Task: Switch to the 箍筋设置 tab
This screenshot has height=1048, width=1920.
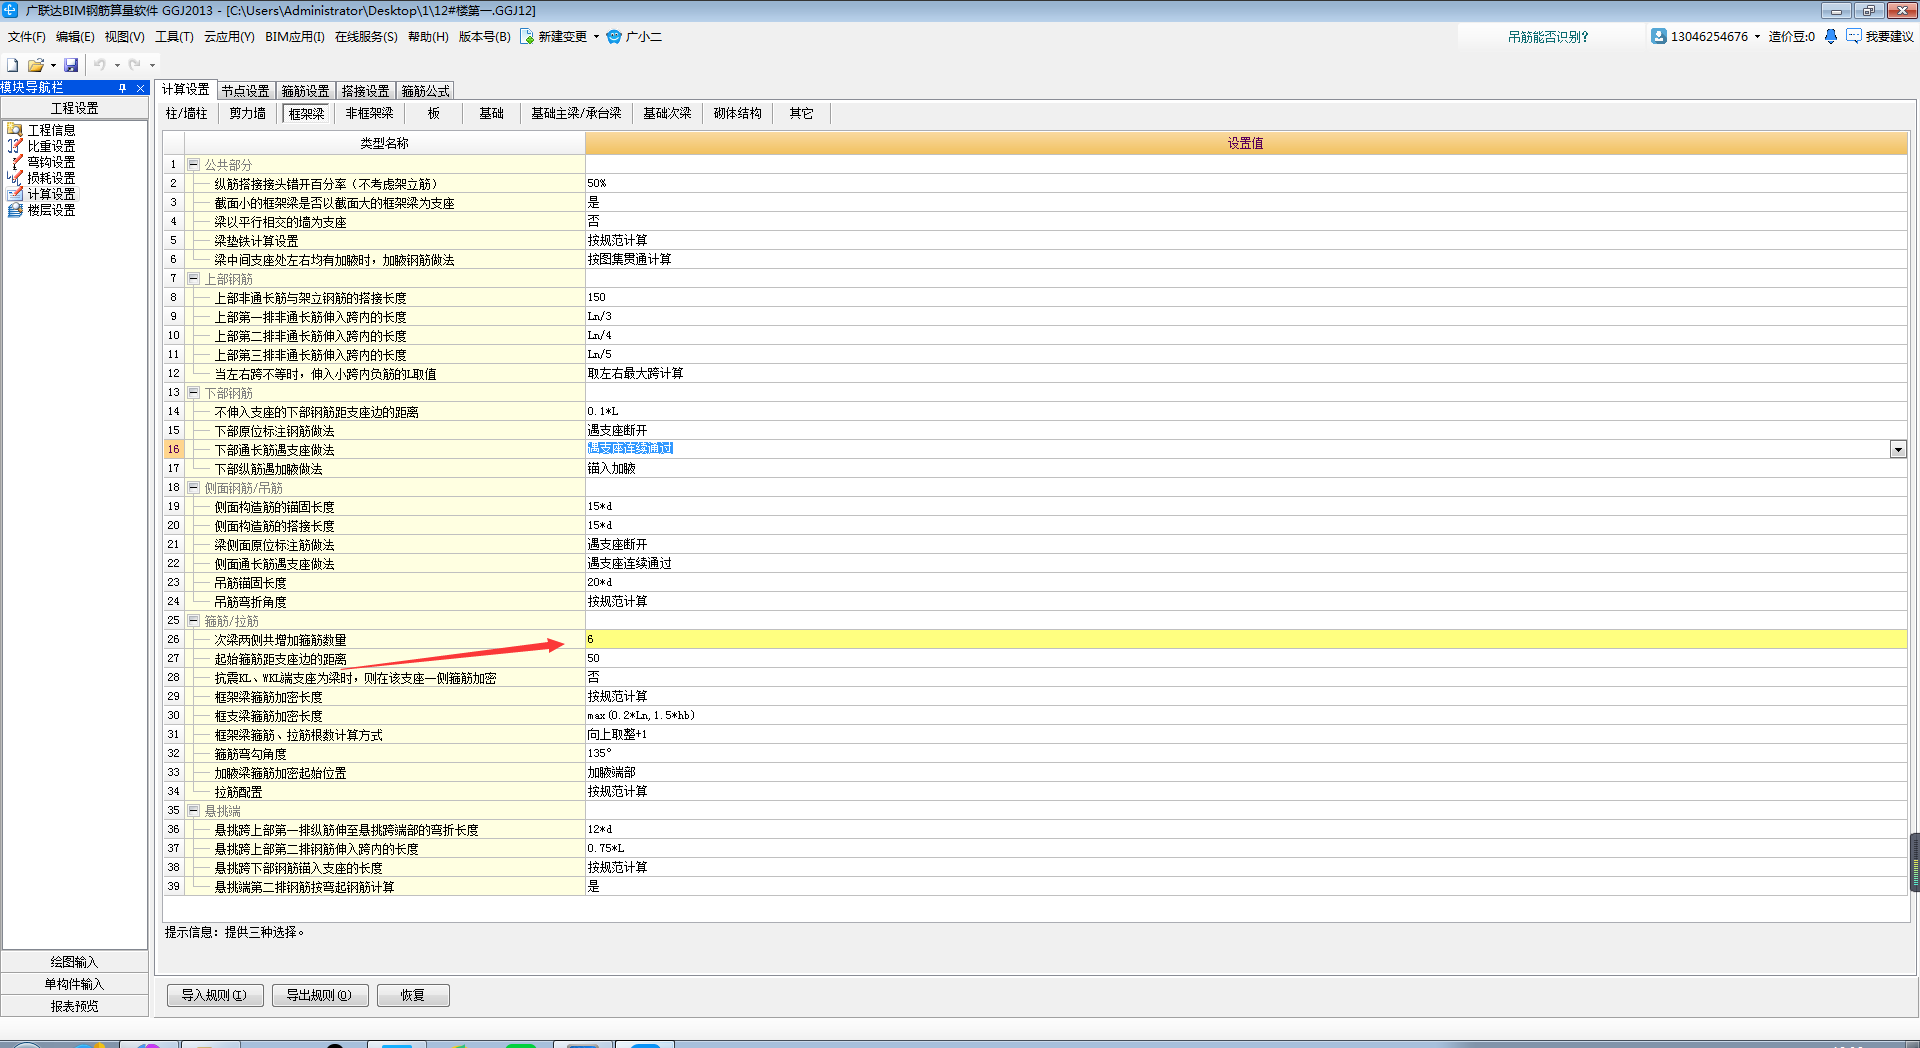Action: tap(306, 91)
